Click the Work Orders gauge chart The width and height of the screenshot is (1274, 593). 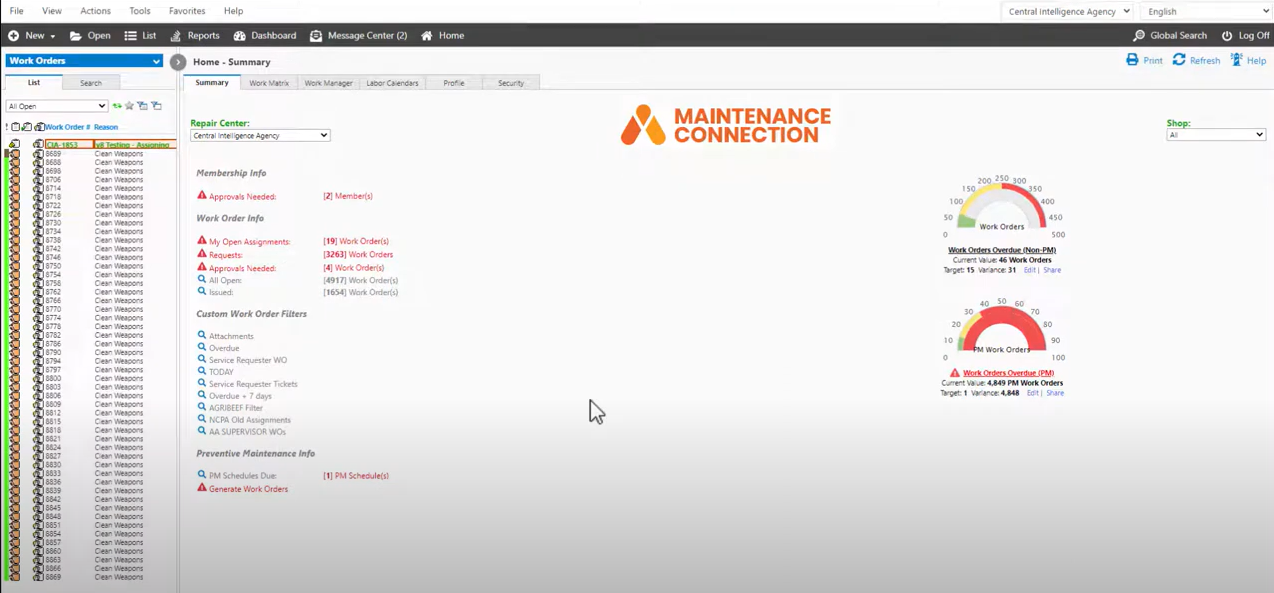(1002, 208)
